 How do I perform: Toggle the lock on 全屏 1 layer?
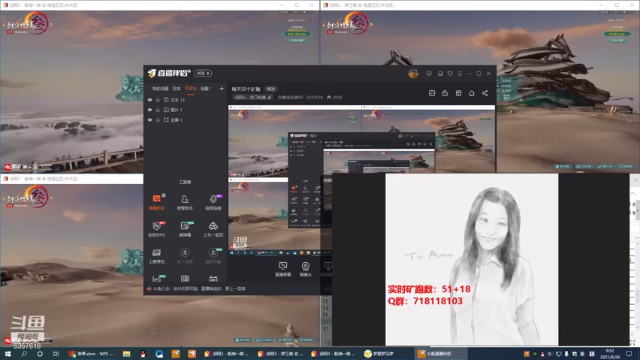coord(158,120)
